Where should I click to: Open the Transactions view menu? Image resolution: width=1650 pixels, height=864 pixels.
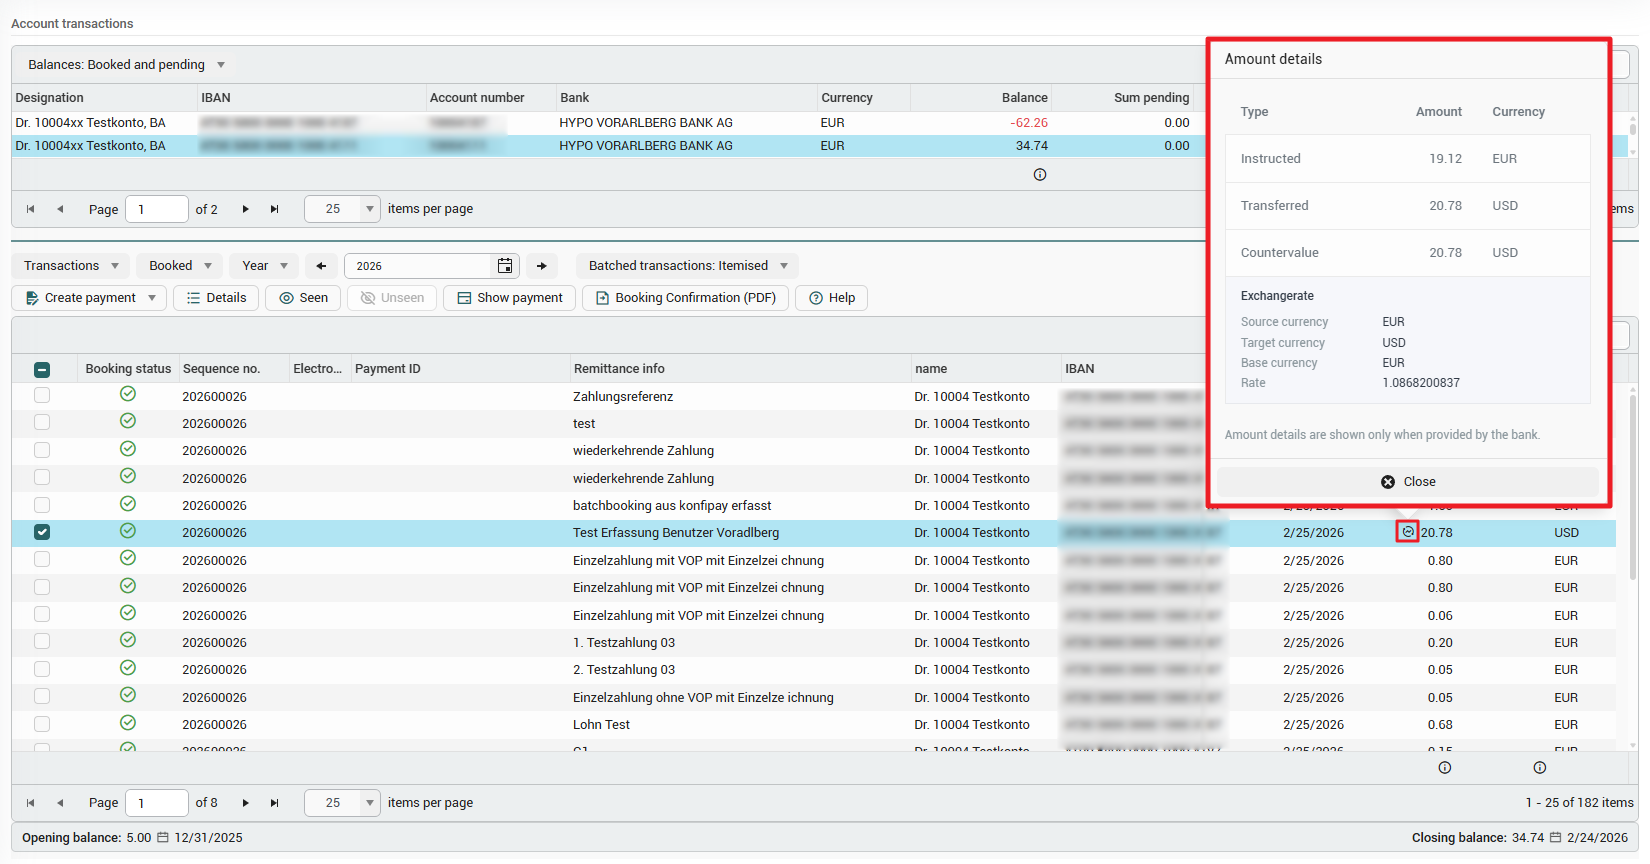tap(71, 266)
